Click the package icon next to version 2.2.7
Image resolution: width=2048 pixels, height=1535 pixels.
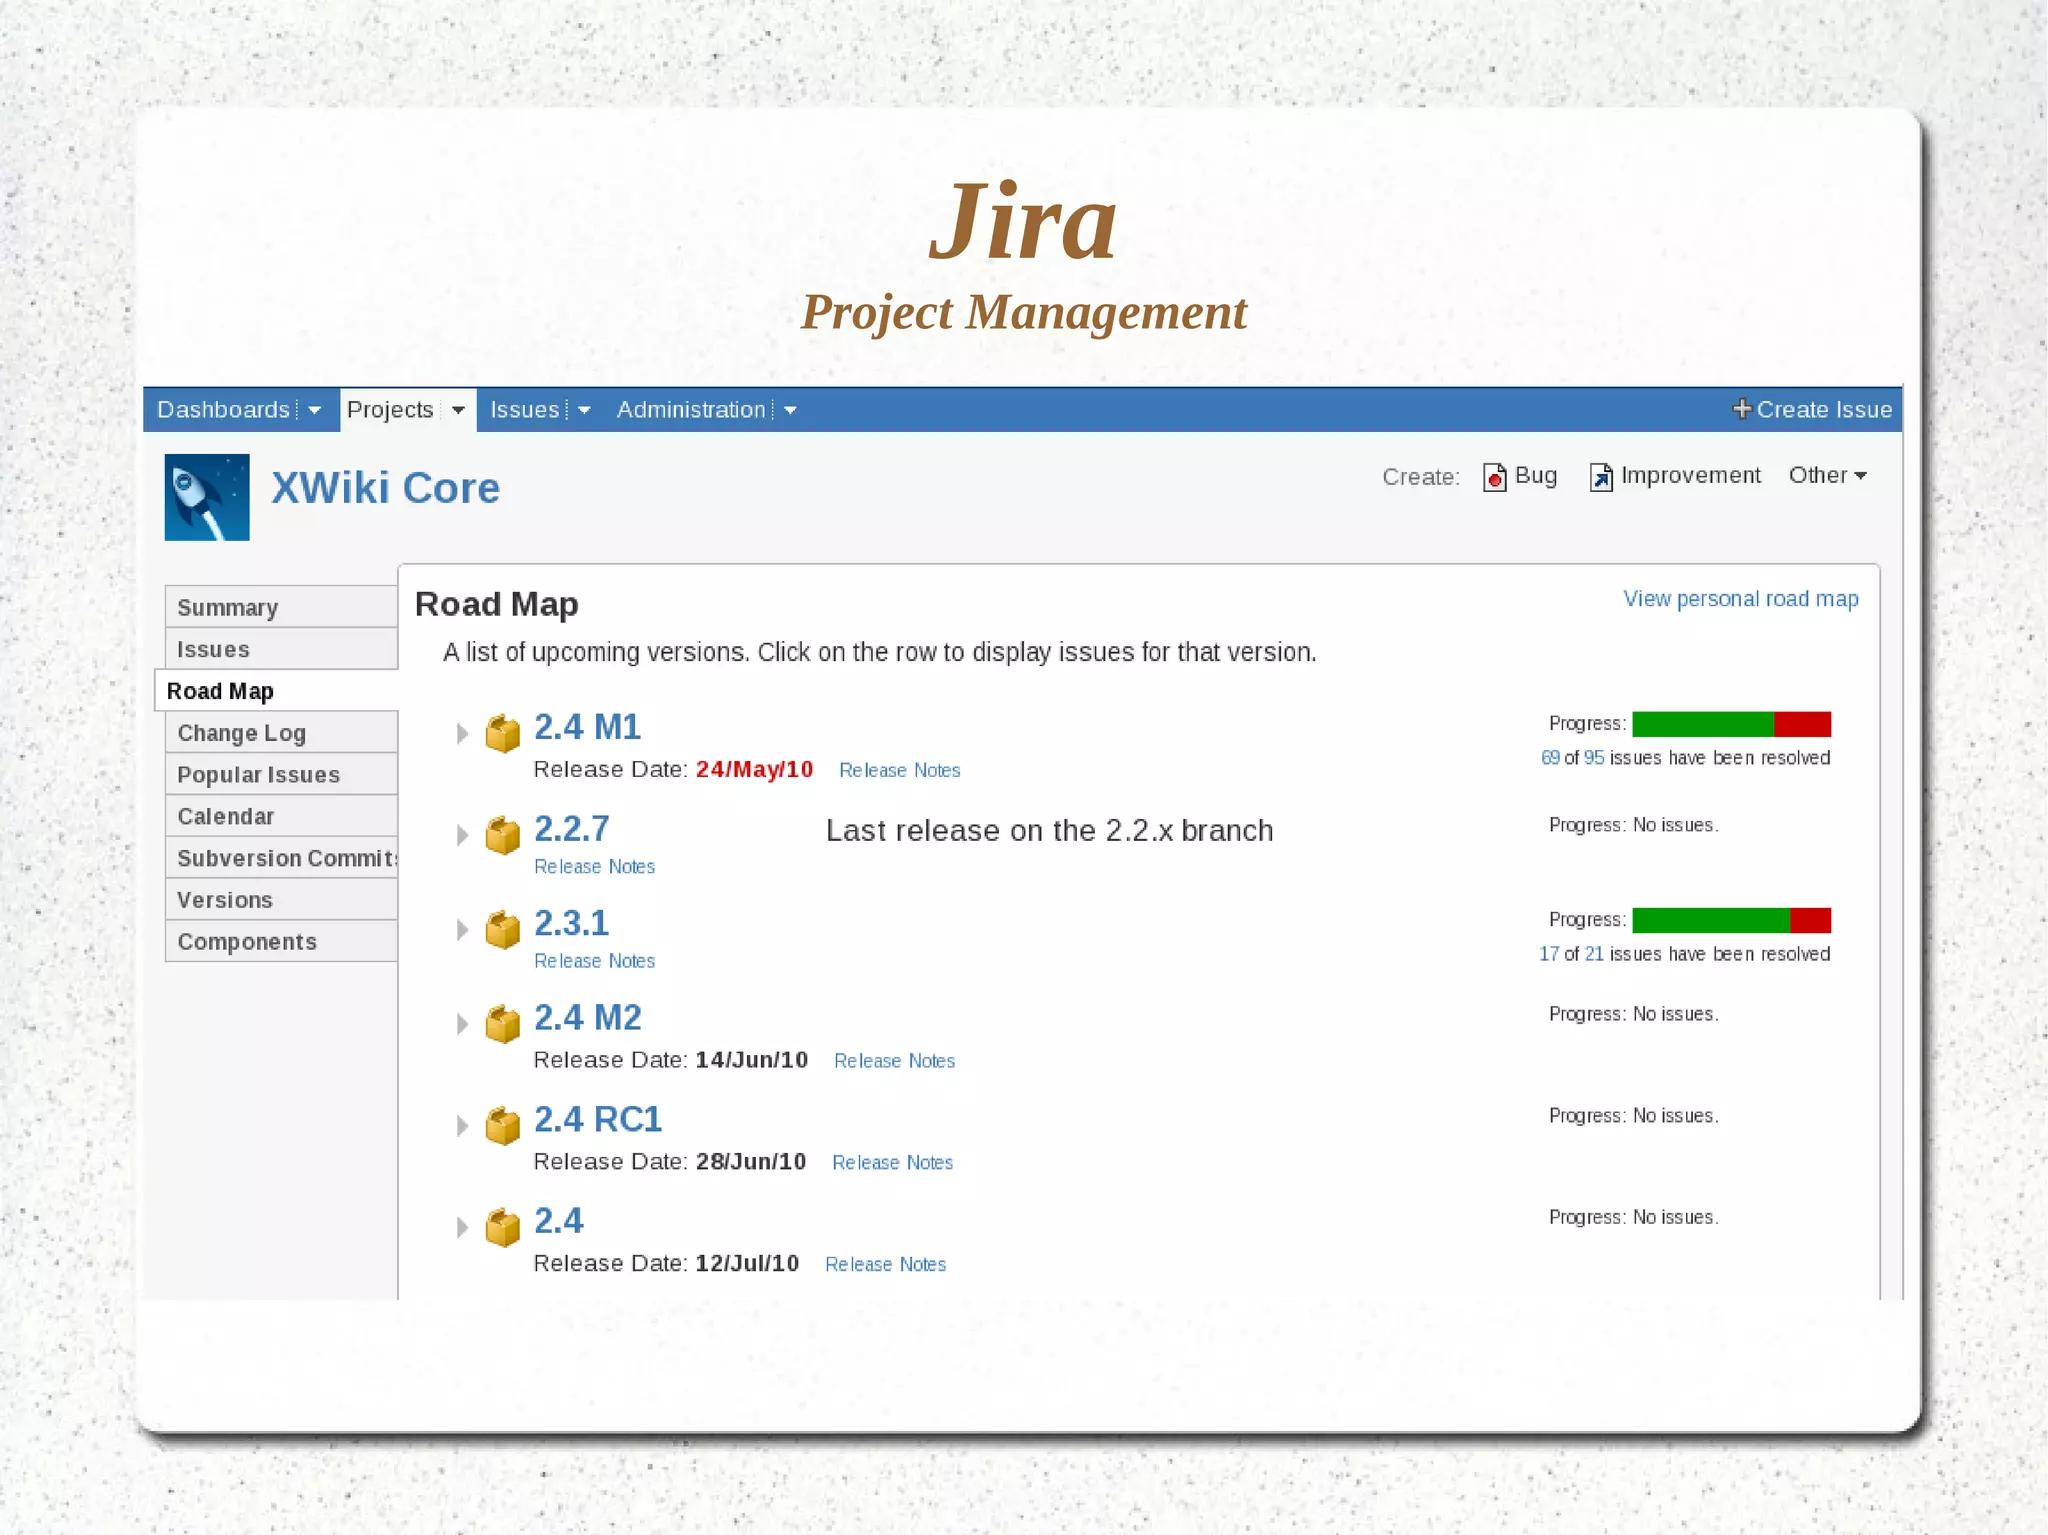pyautogui.click(x=503, y=835)
